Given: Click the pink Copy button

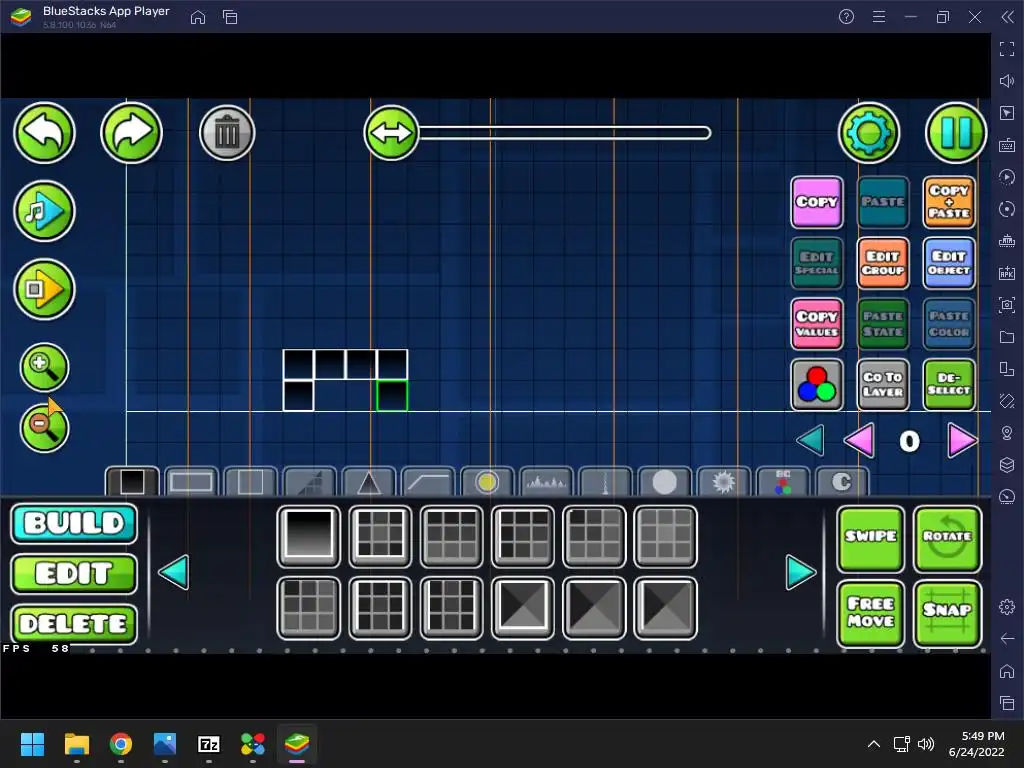Looking at the screenshot, I should coord(816,202).
